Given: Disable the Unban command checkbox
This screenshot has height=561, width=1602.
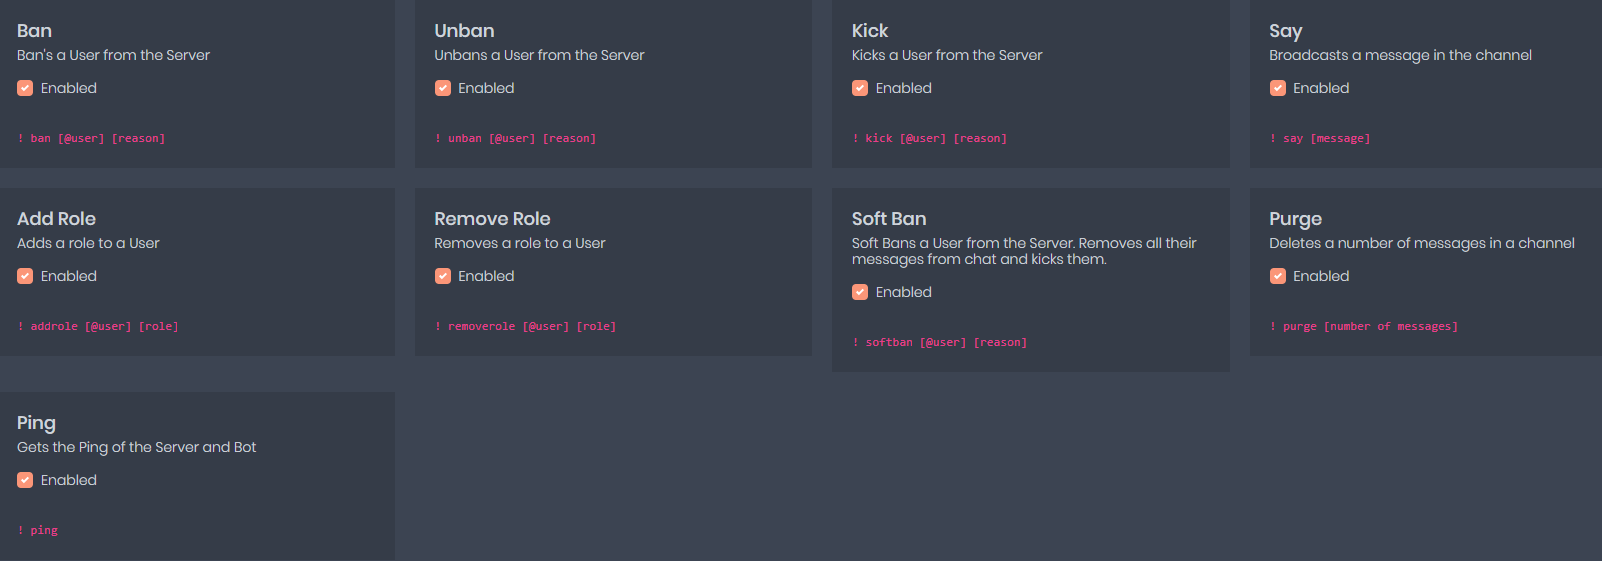Looking at the screenshot, I should click(x=443, y=88).
